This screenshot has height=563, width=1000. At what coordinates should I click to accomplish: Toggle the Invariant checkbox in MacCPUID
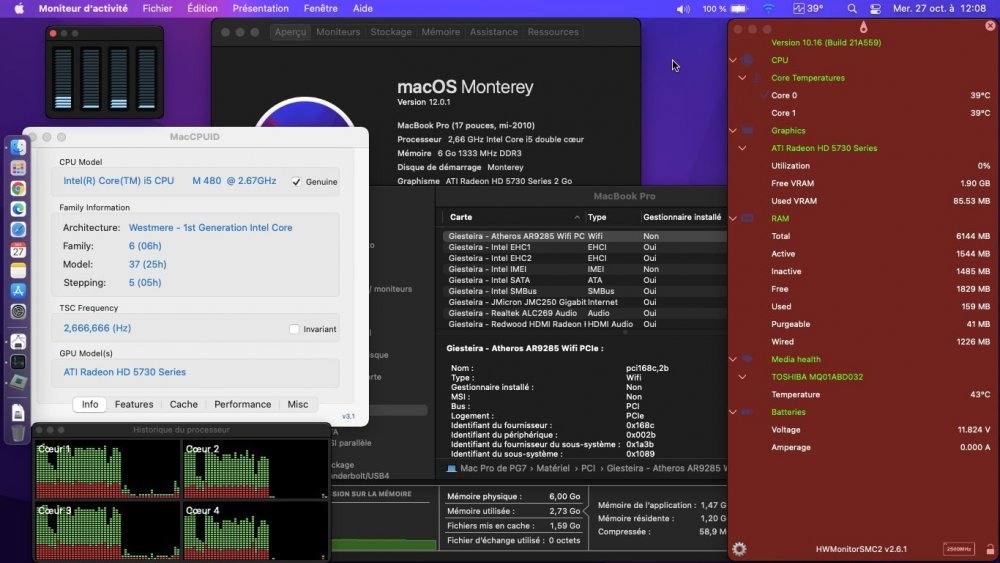(294, 329)
